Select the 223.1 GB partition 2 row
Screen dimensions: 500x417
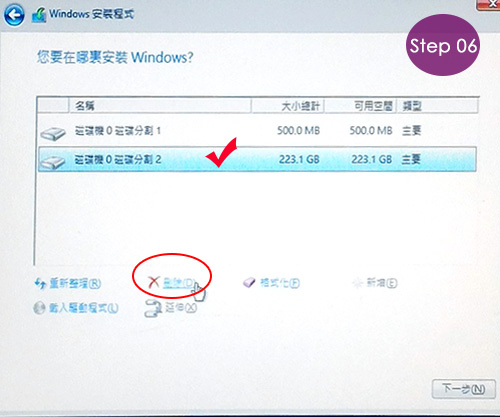(x=257, y=159)
